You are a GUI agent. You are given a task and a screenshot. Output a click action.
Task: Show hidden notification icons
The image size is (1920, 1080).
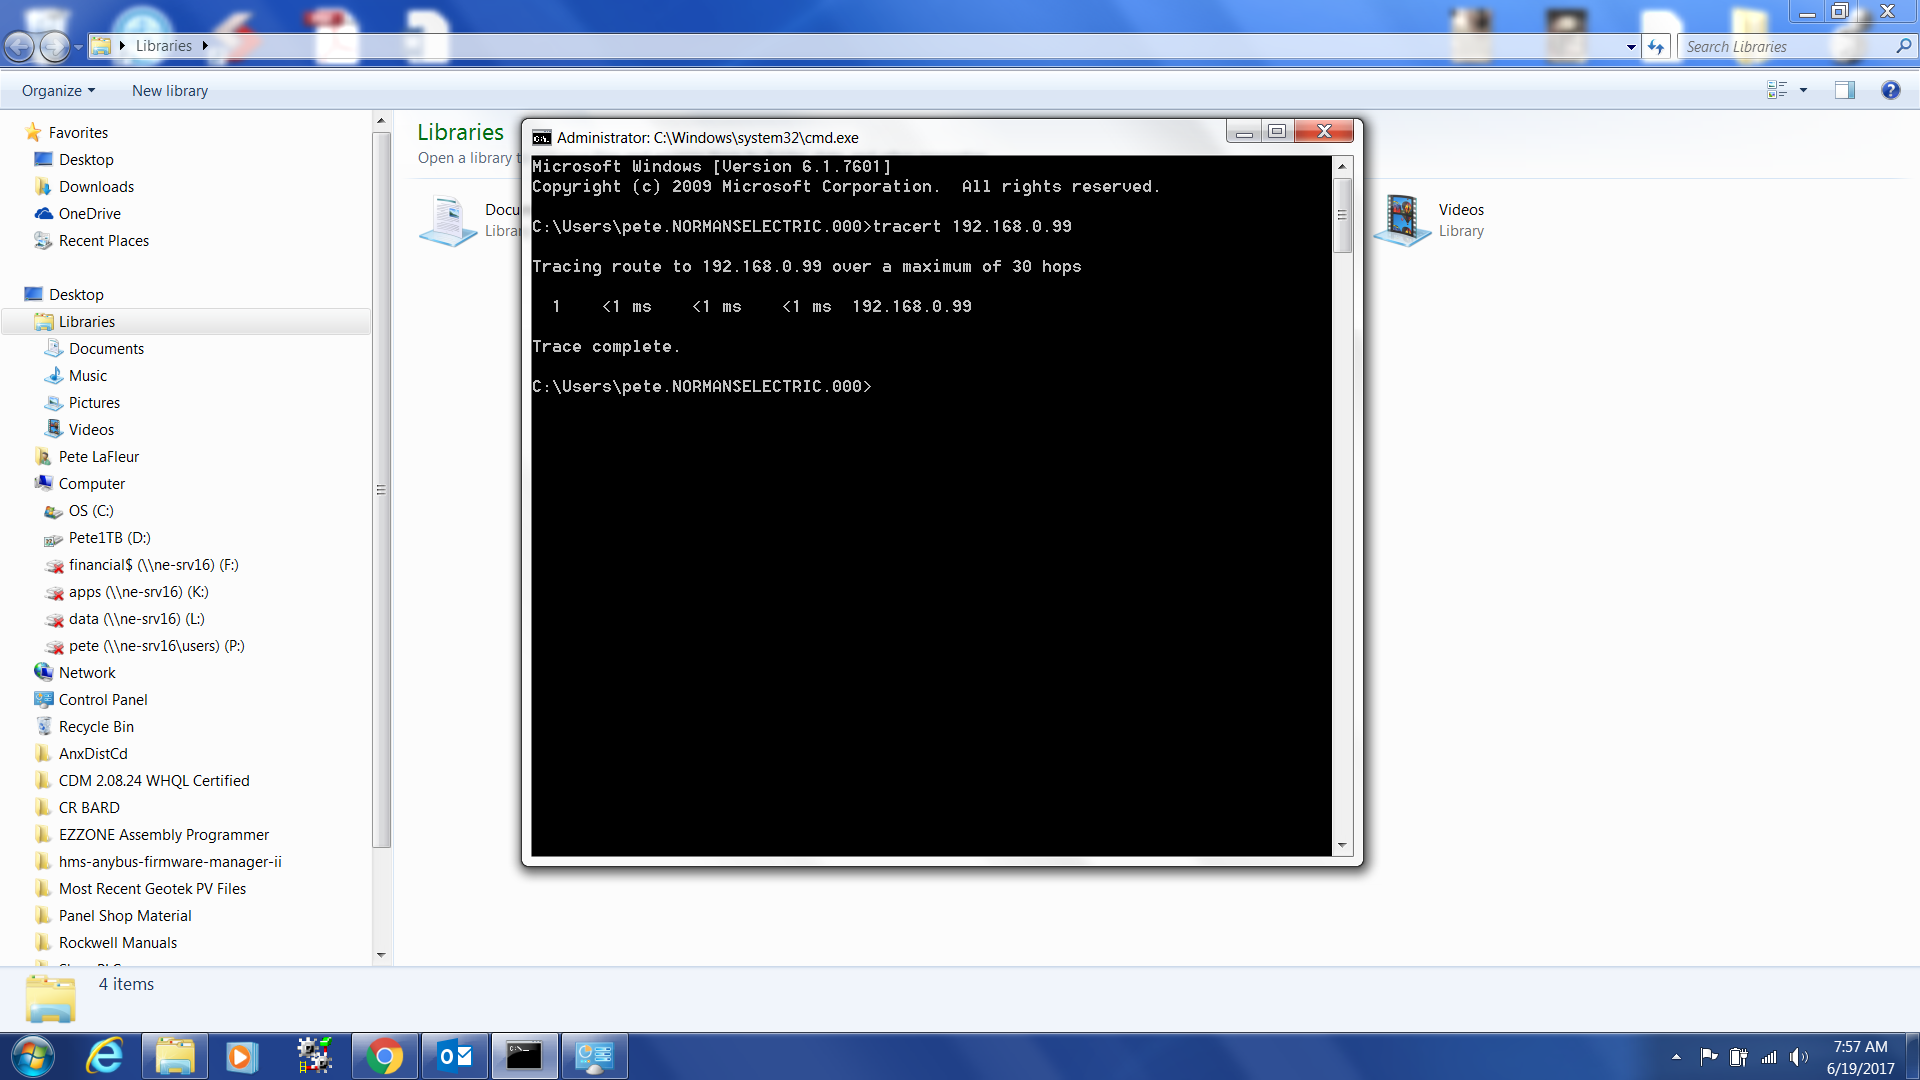point(1675,1055)
